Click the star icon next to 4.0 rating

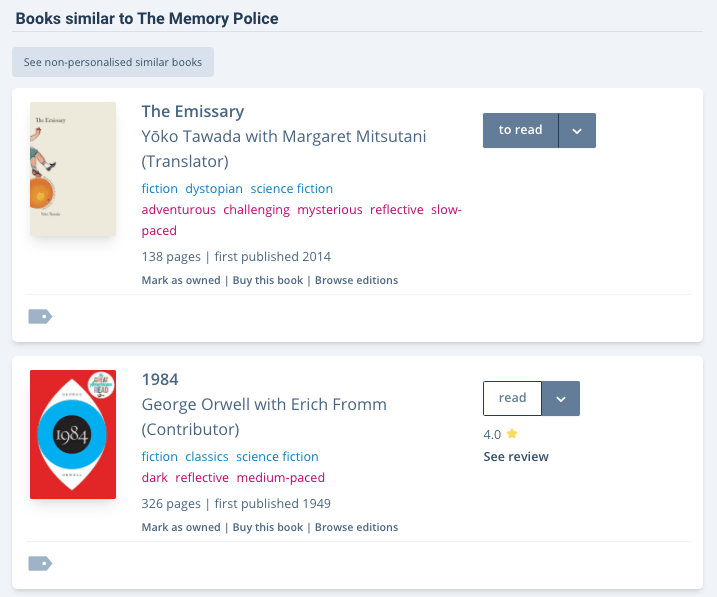[x=512, y=433]
